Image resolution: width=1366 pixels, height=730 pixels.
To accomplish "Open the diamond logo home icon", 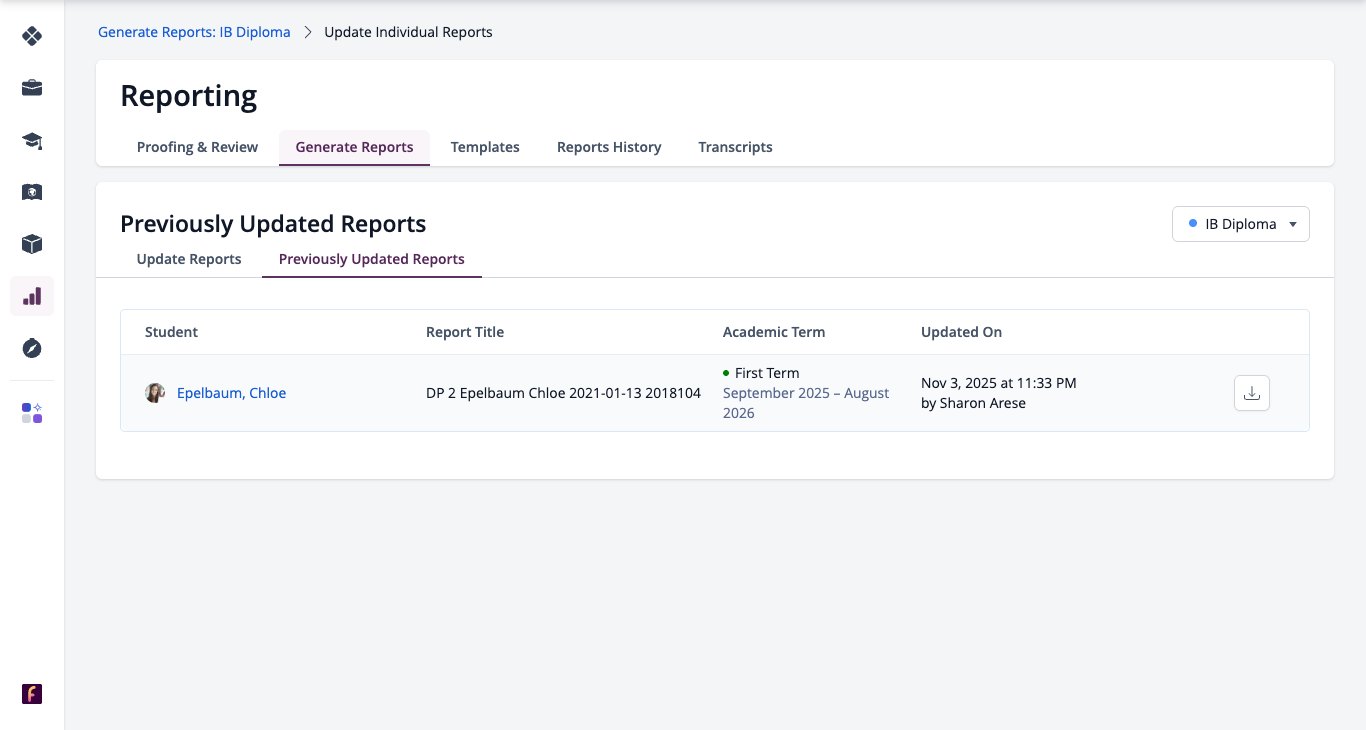I will (32, 36).
